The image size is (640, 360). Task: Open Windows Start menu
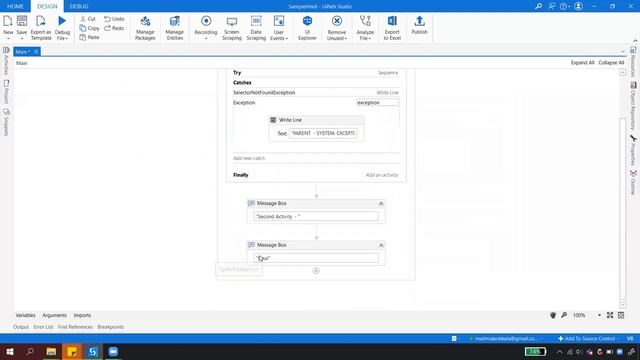[x=10, y=351]
